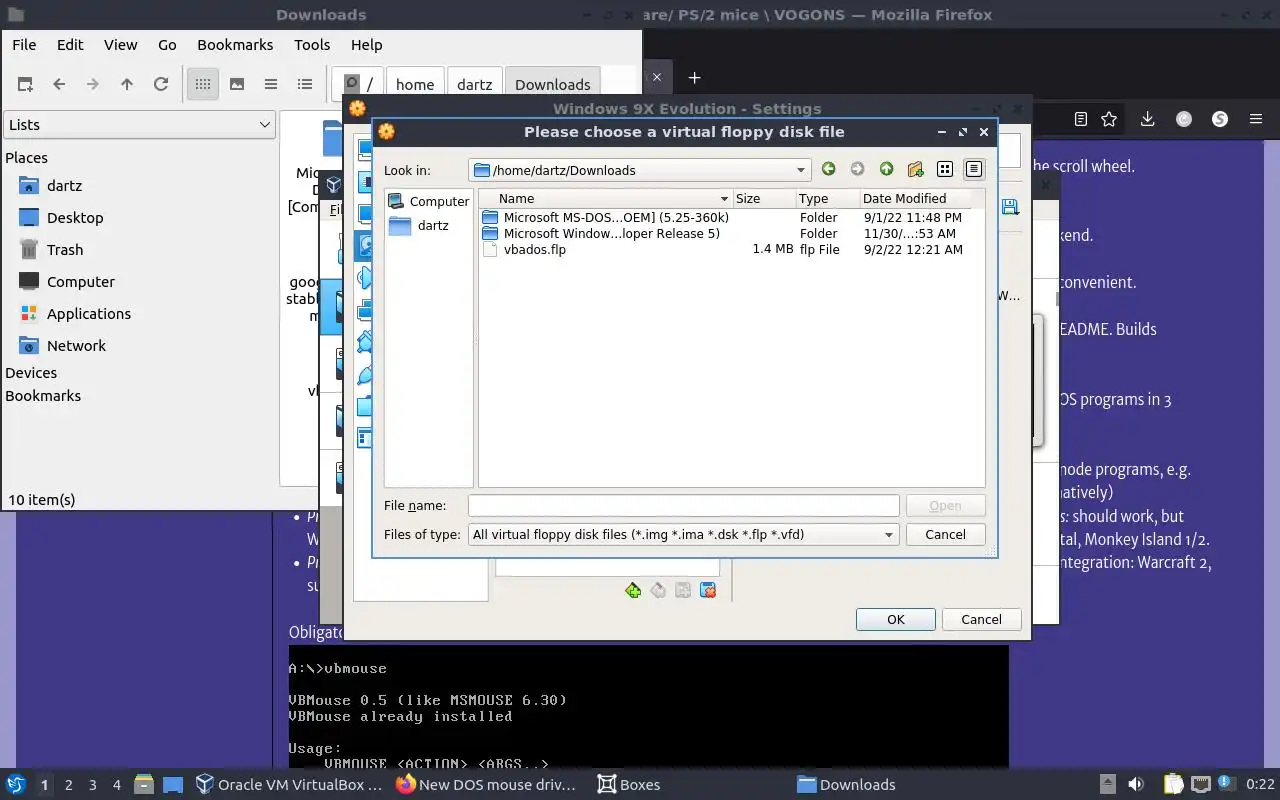Click Cancel in Settings dialog
This screenshot has height=800, width=1280.
pyautogui.click(x=981, y=620)
